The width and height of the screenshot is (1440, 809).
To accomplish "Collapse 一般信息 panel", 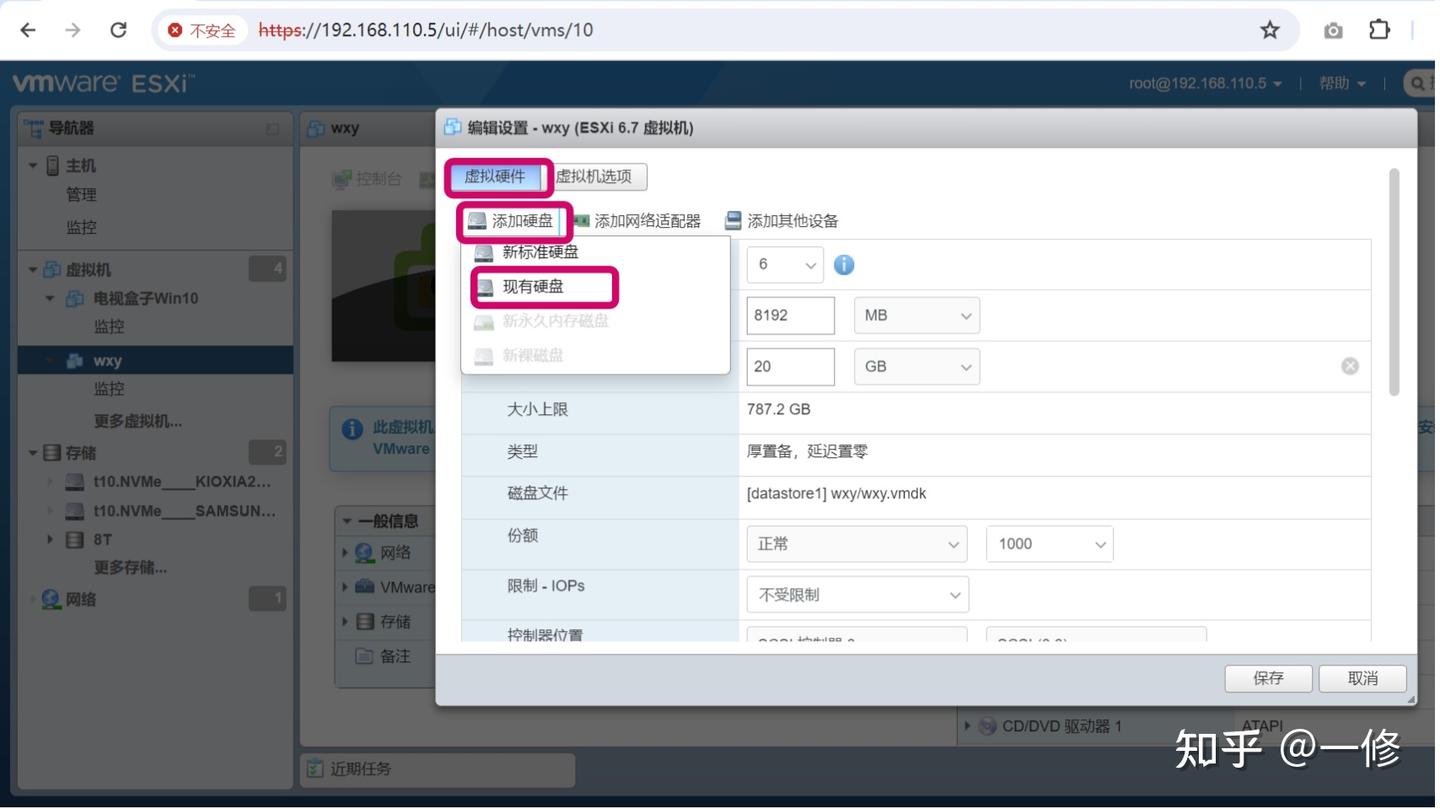I will 347,521.
